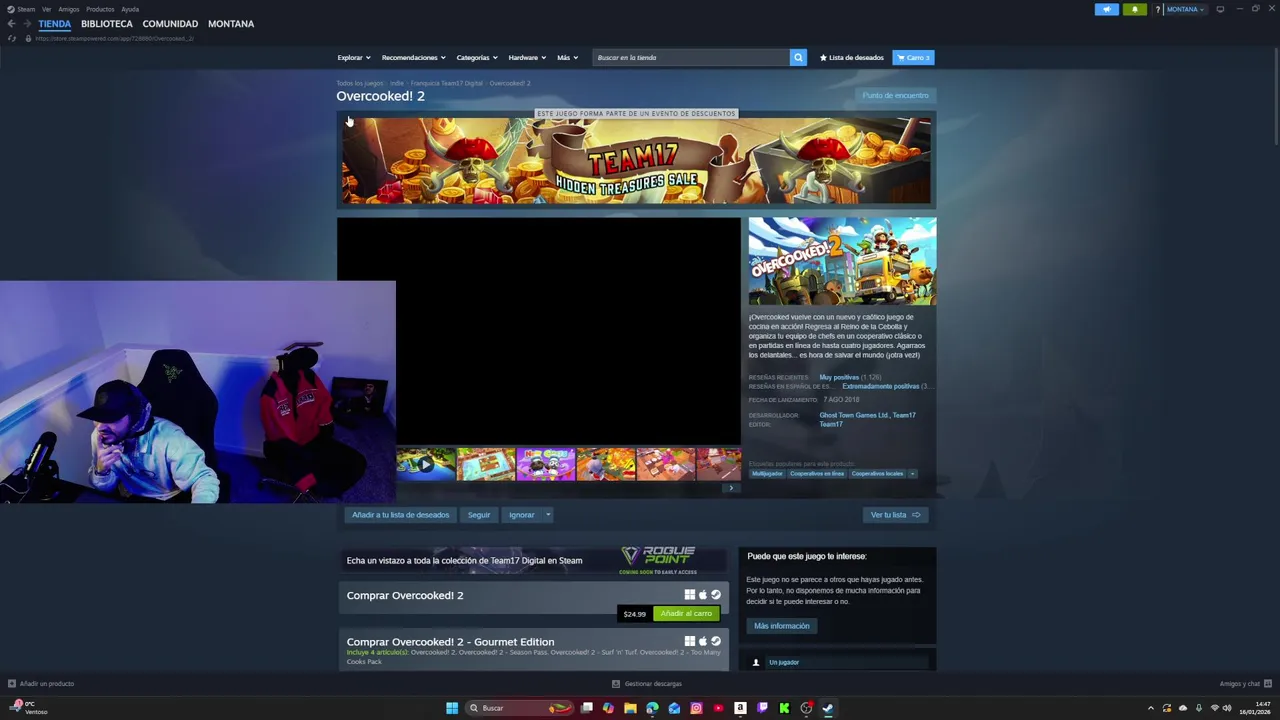Open File Explorer from the taskbar
Viewport: 1280px width, 720px height.
[x=630, y=708]
